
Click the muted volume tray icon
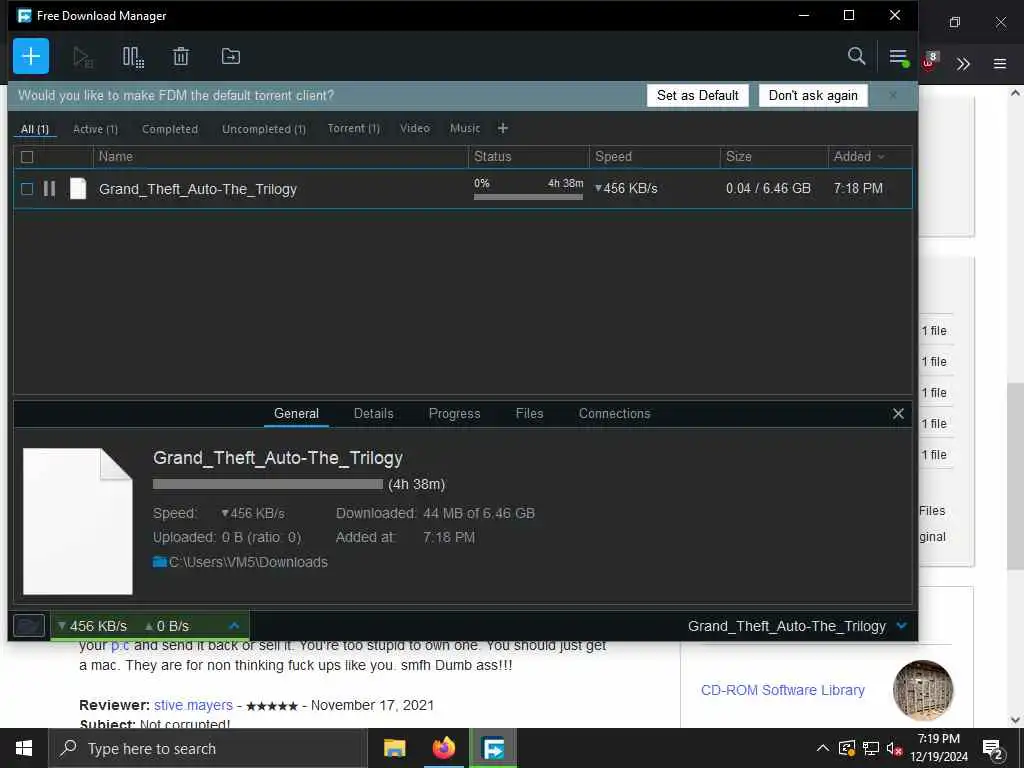click(894, 748)
